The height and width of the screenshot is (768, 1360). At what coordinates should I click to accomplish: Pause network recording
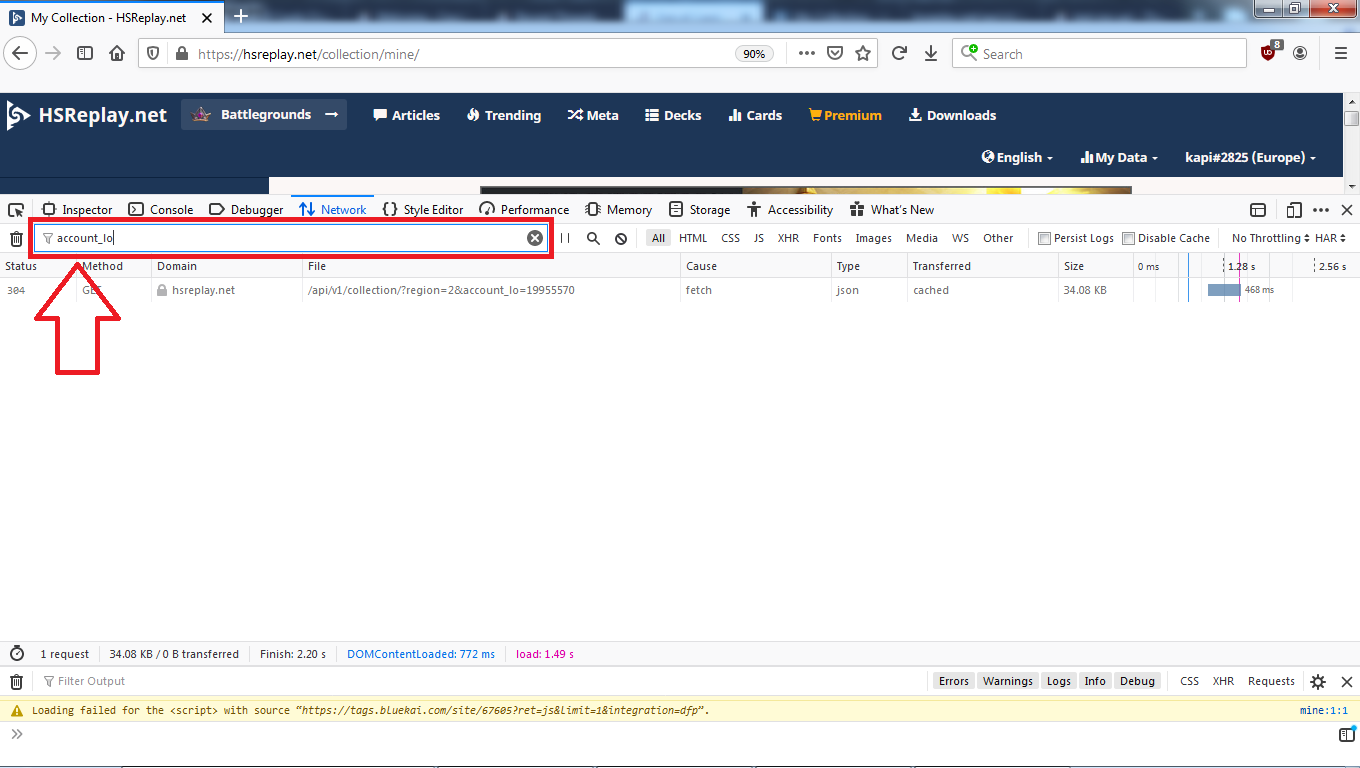coord(565,238)
